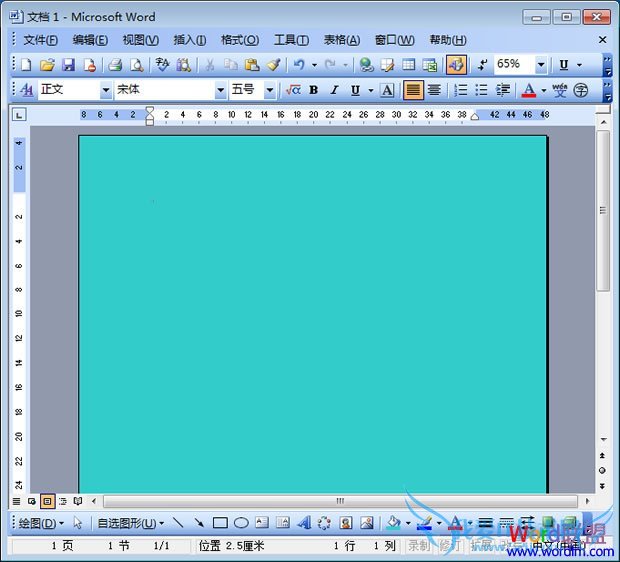Click the 绘图(D) drawing button
620x562 pixels.
click(41, 523)
